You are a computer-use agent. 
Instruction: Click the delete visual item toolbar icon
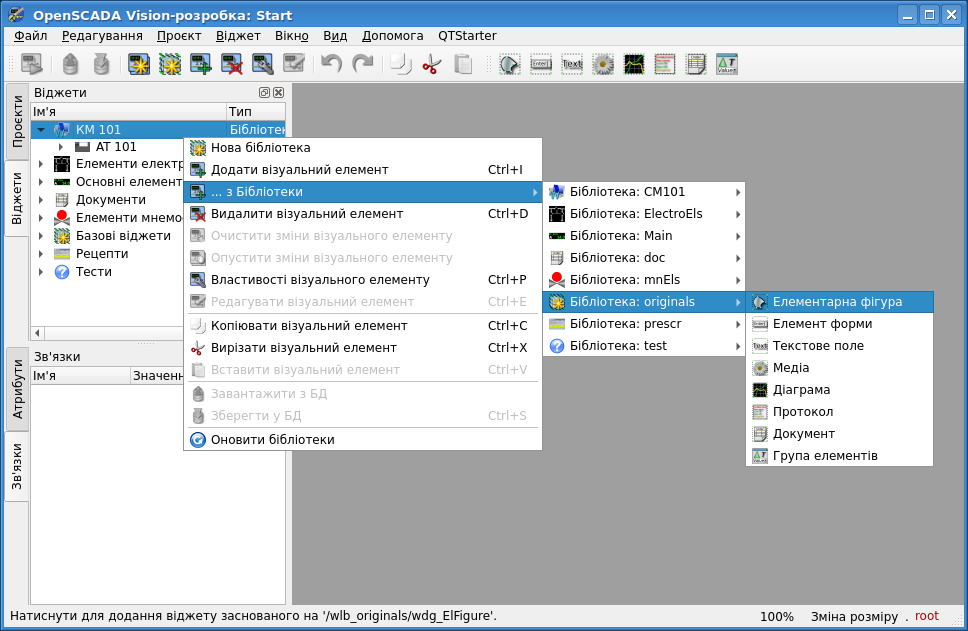pyautogui.click(x=232, y=65)
